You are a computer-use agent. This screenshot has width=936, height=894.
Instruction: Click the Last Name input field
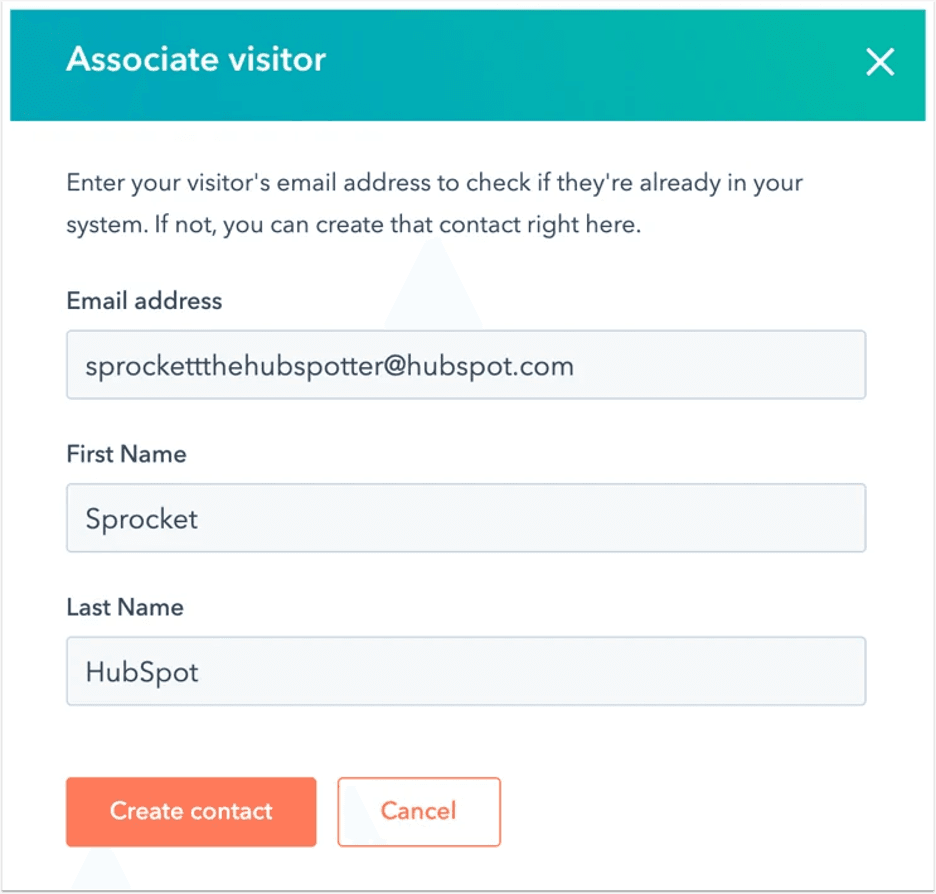click(x=465, y=671)
